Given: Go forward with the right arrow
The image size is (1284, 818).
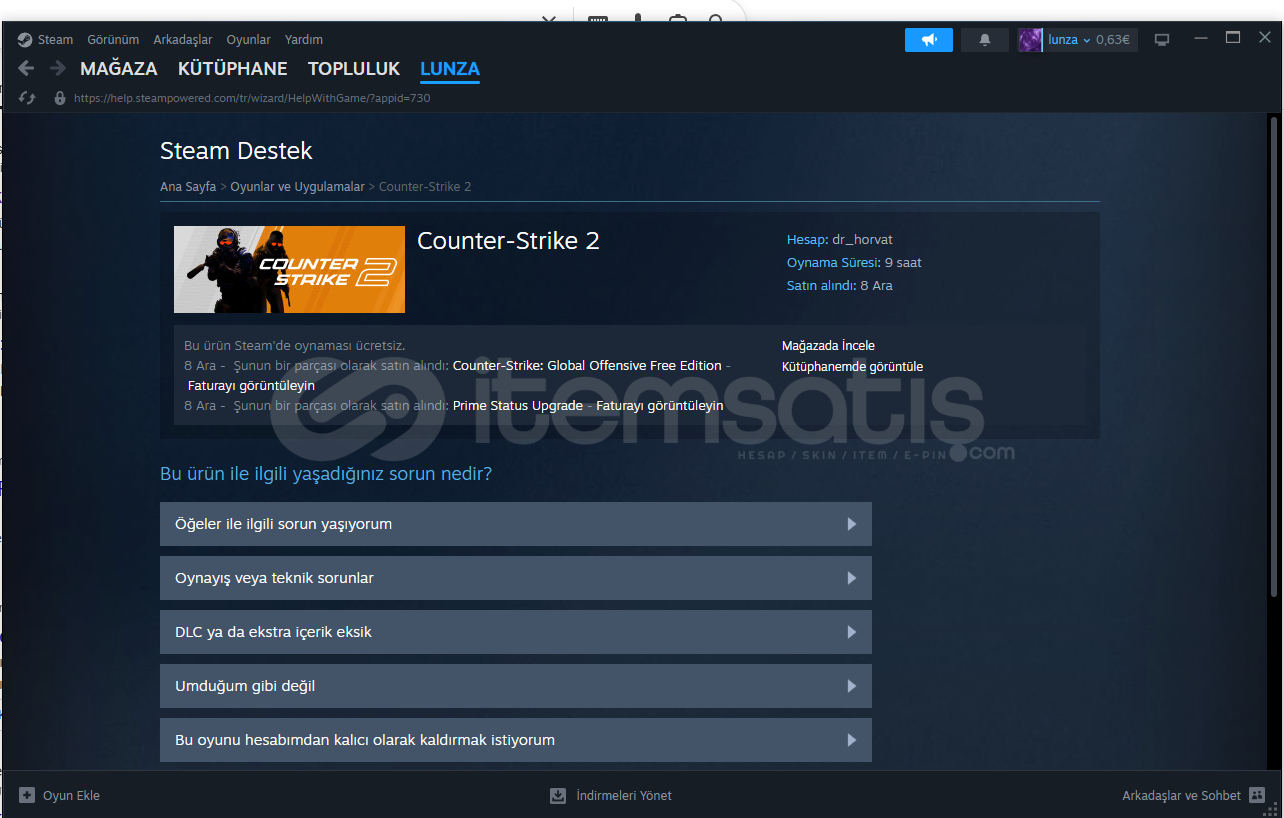Looking at the screenshot, I should click(x=58, y=68).
